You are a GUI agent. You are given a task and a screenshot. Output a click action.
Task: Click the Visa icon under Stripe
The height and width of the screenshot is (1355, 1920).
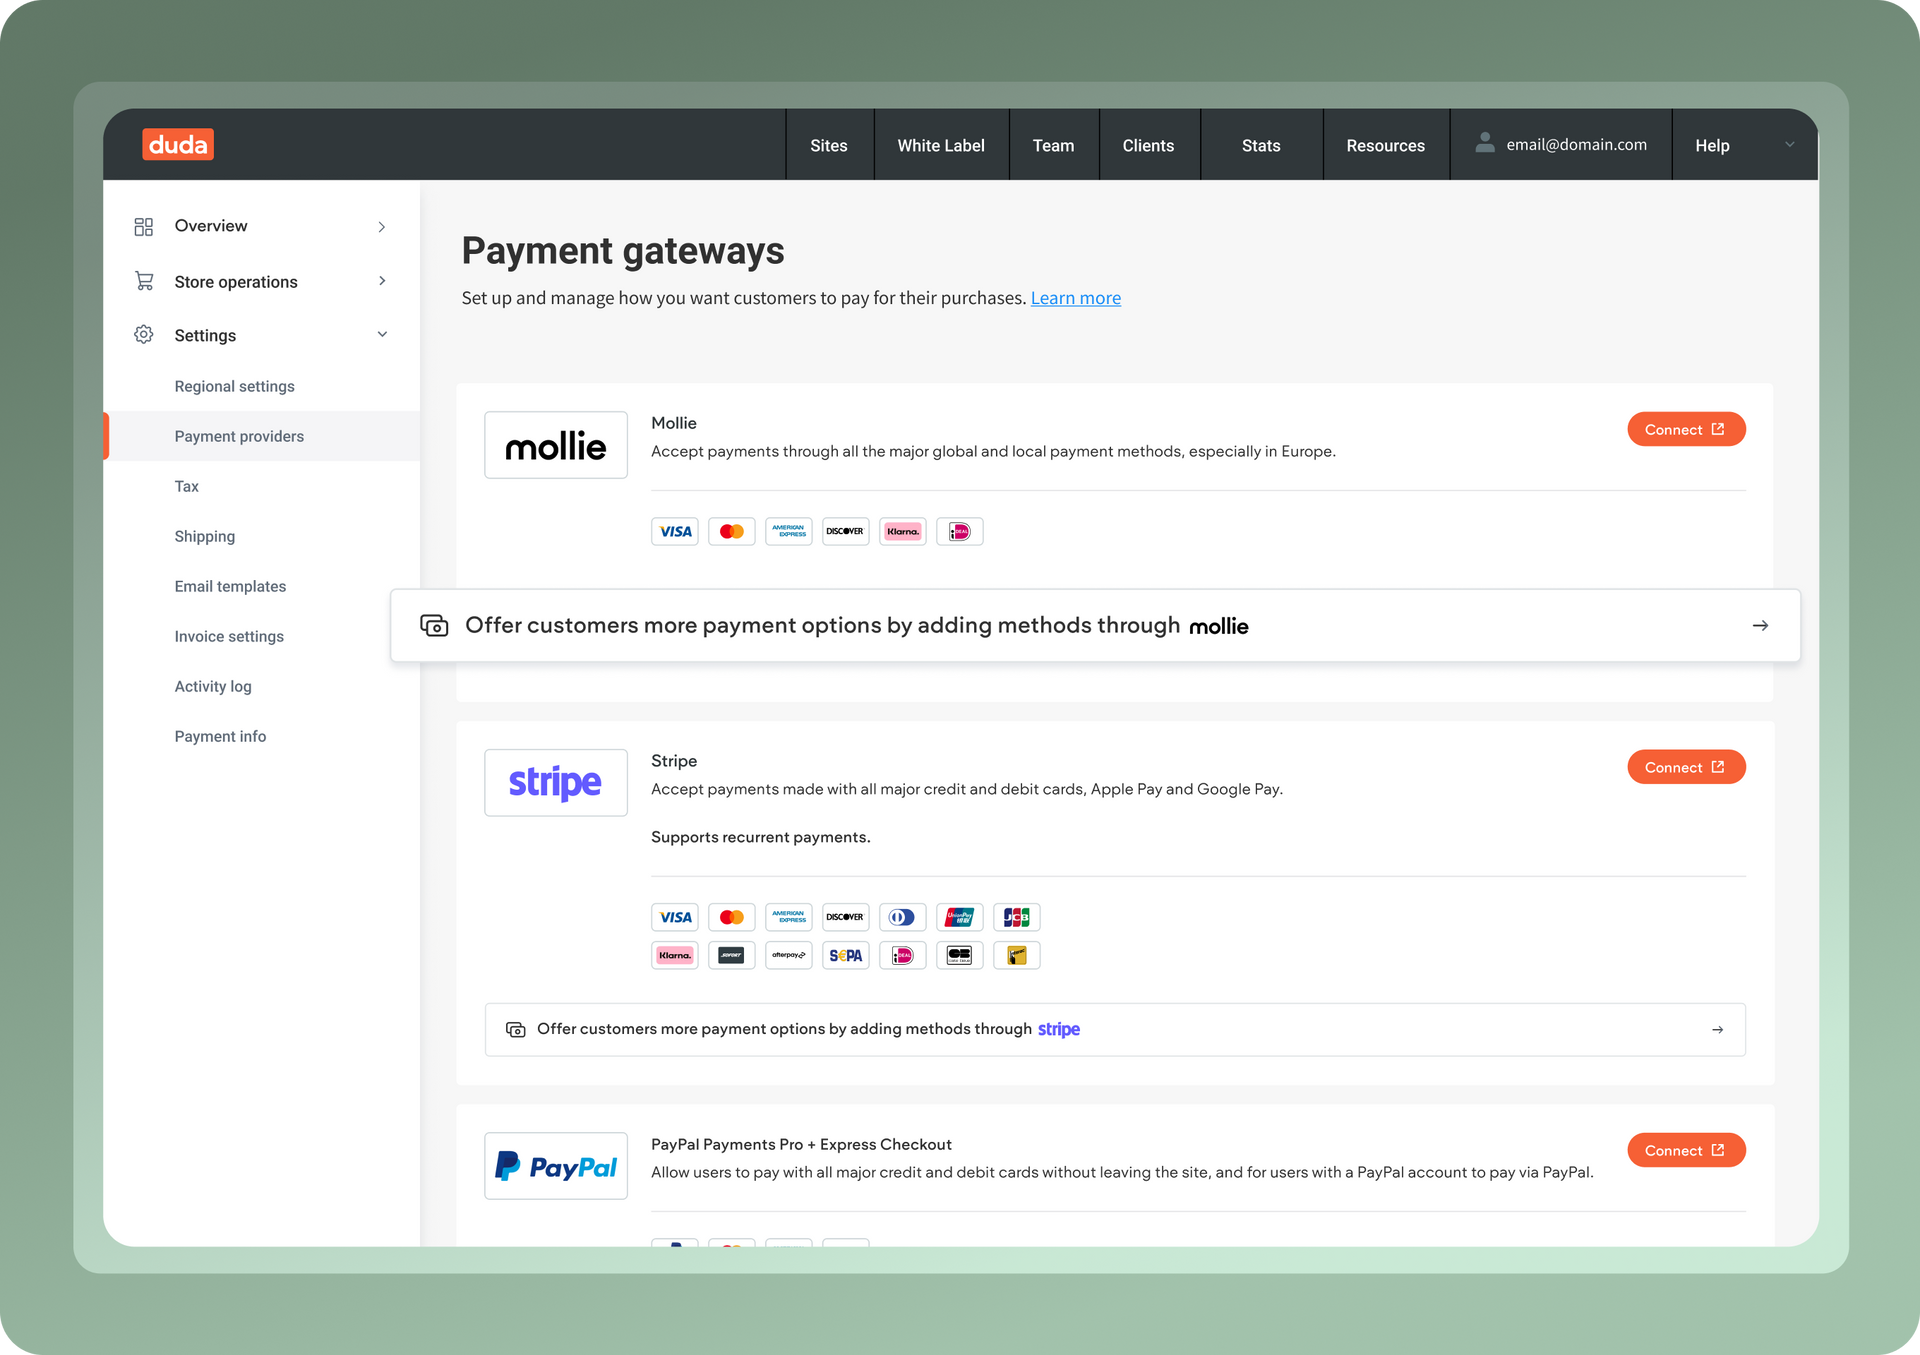tap(675, 917)
